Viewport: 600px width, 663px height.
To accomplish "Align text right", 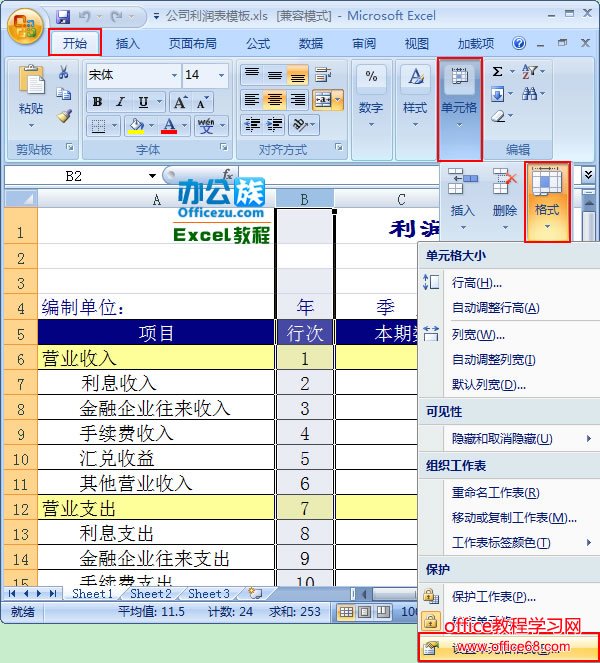I will tap(298, 100).
